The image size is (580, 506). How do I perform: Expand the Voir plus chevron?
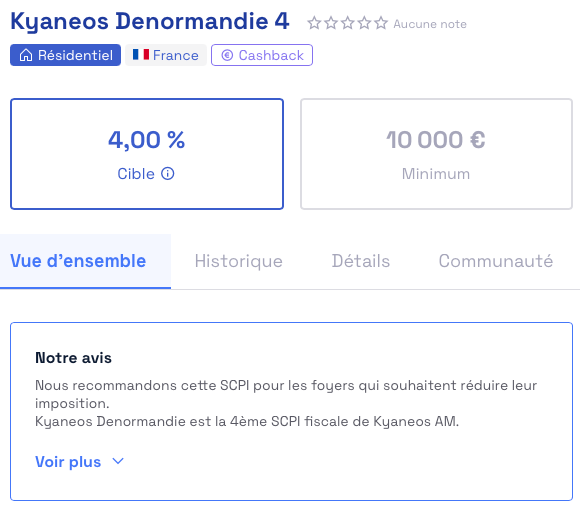118,461
